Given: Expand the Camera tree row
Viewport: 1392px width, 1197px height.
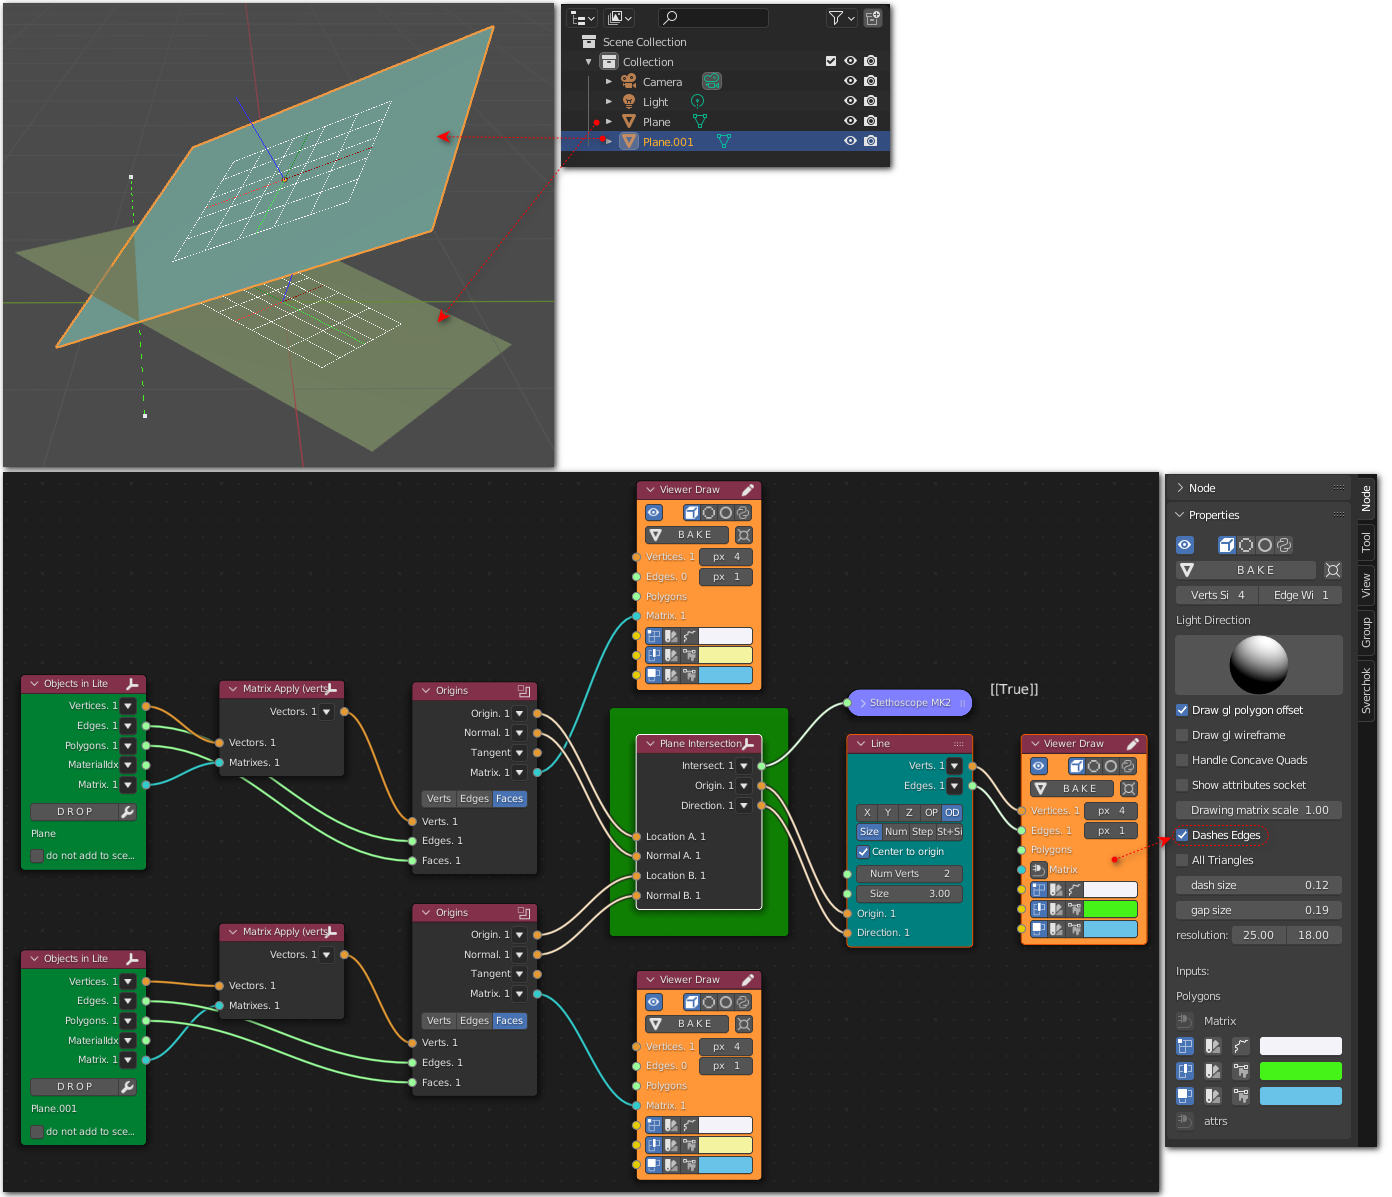Looking at the screenshot, I should coord(609,81).
